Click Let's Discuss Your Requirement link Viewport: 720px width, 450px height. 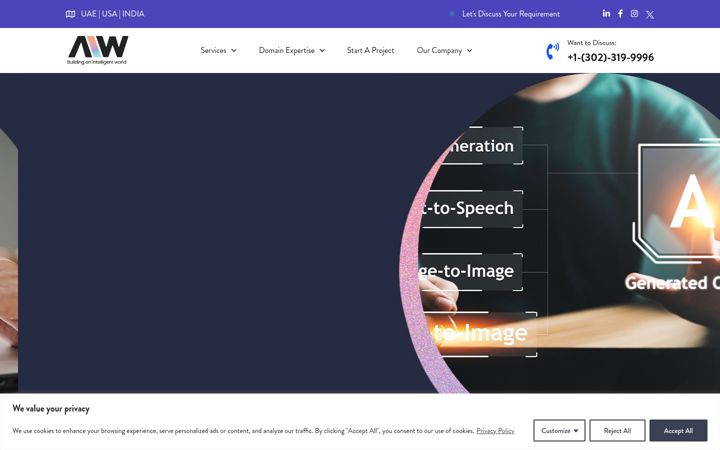pos(511,14)
